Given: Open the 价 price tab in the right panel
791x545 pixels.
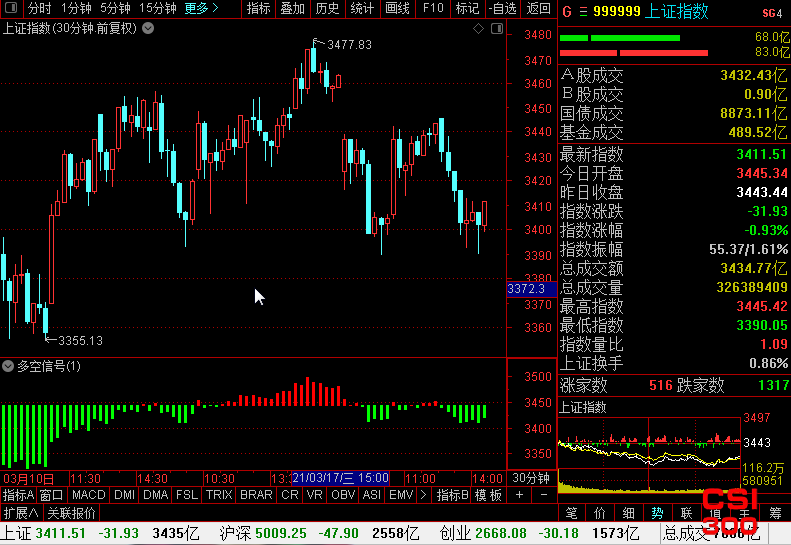Looking at the screenshot, I should [x=600, y=513].
